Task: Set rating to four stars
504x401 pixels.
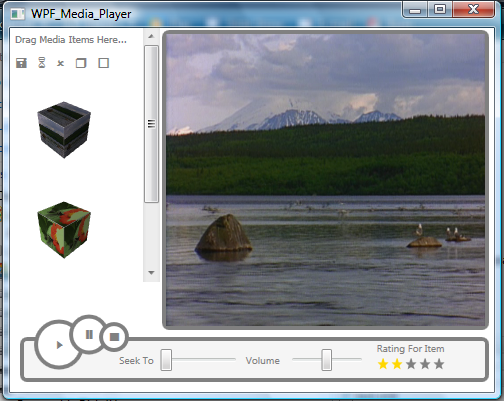Action: [425, 364]
